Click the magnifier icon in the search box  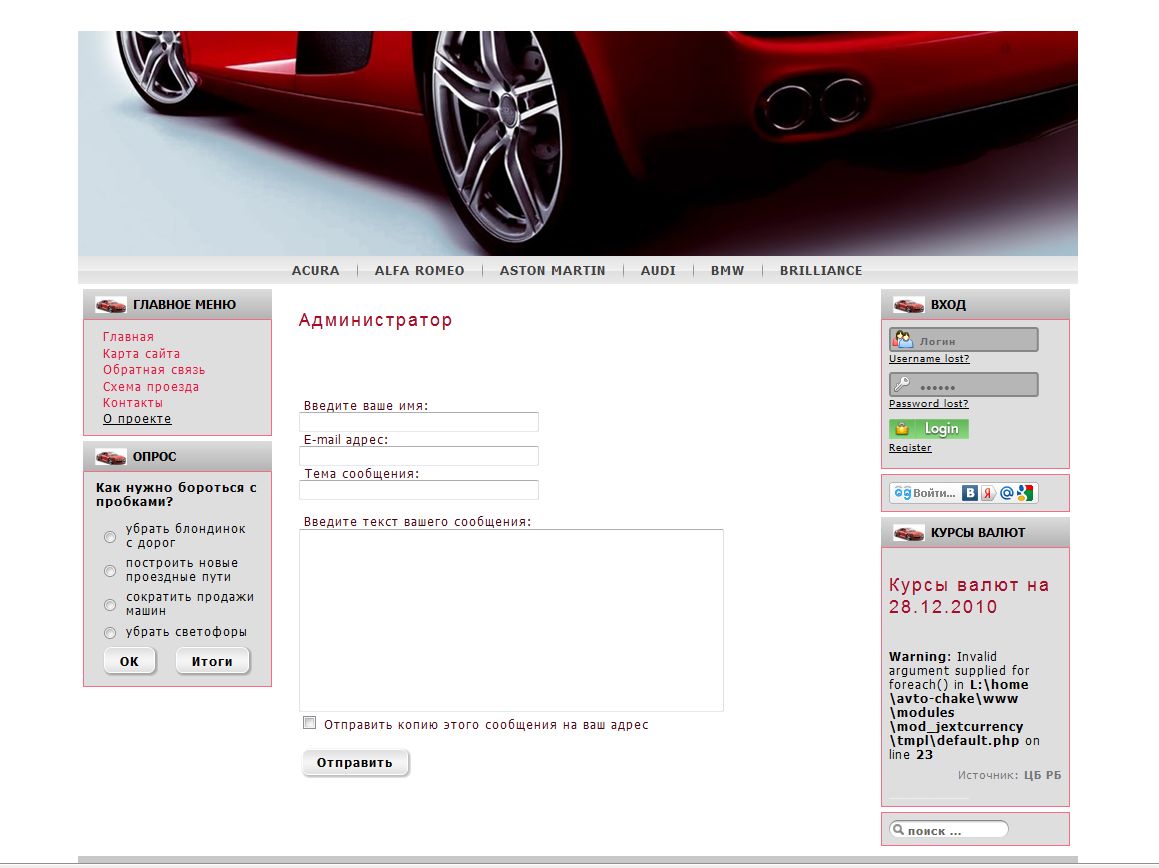(x=898, y=830)
